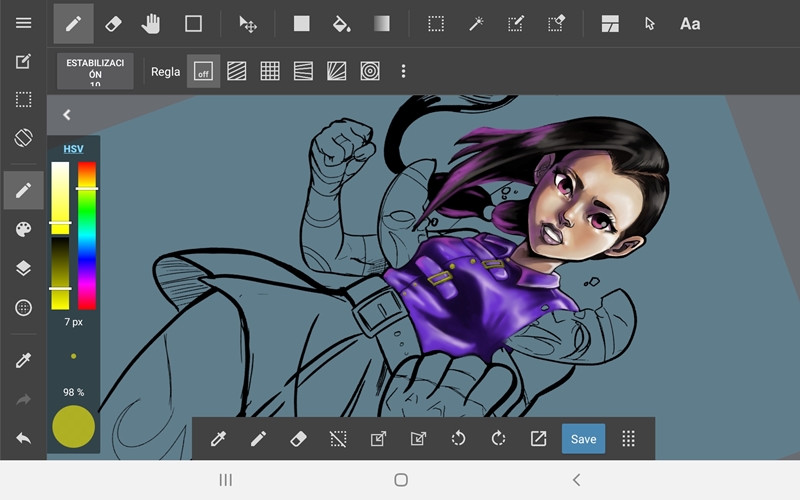Select the Selection Eraser tool

[x=556, y=23]
